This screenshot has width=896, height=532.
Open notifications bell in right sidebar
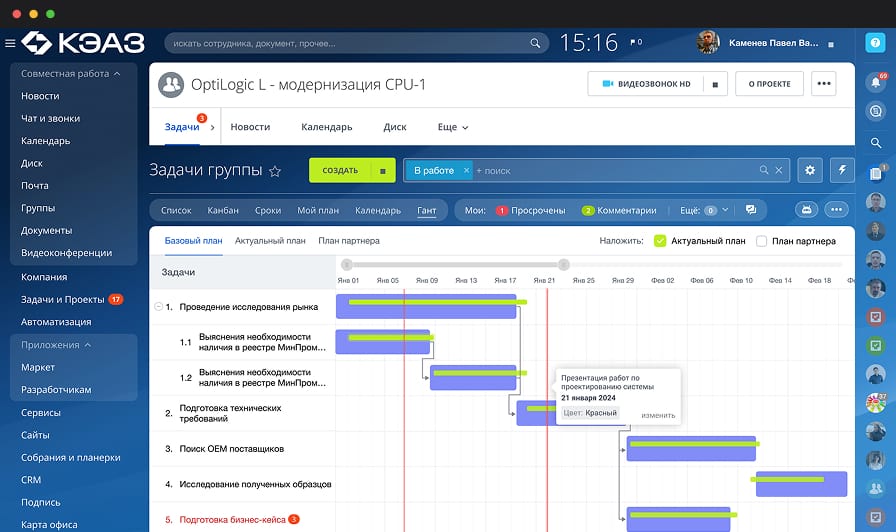coord(875,83)
